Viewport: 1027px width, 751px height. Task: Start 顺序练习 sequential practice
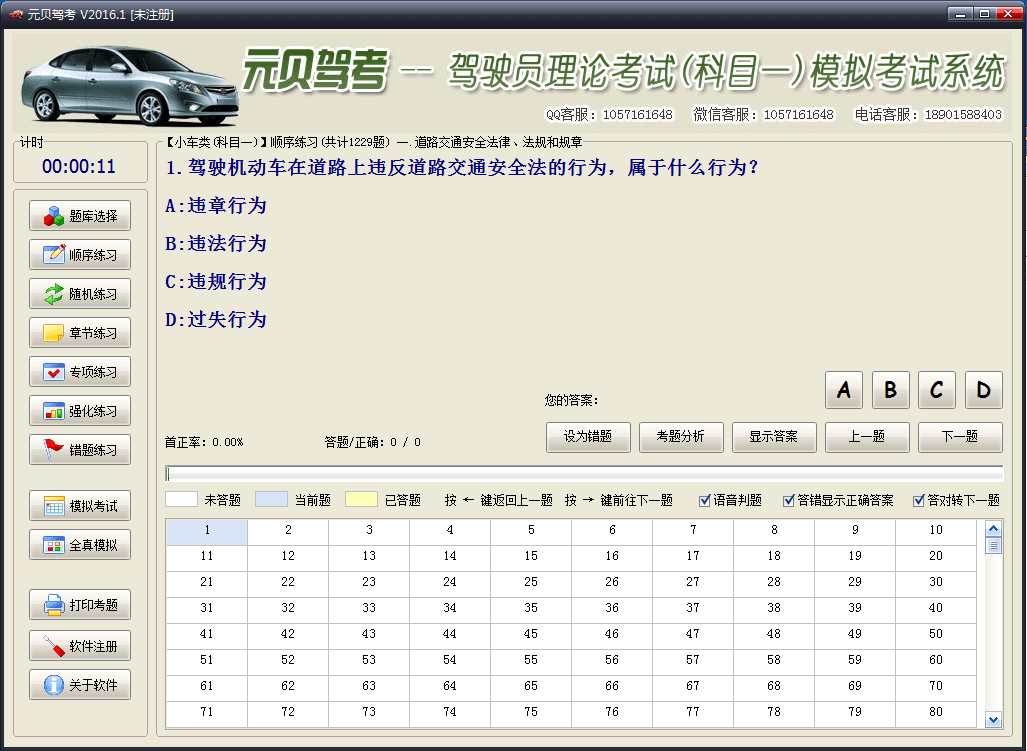click(80, 255)
